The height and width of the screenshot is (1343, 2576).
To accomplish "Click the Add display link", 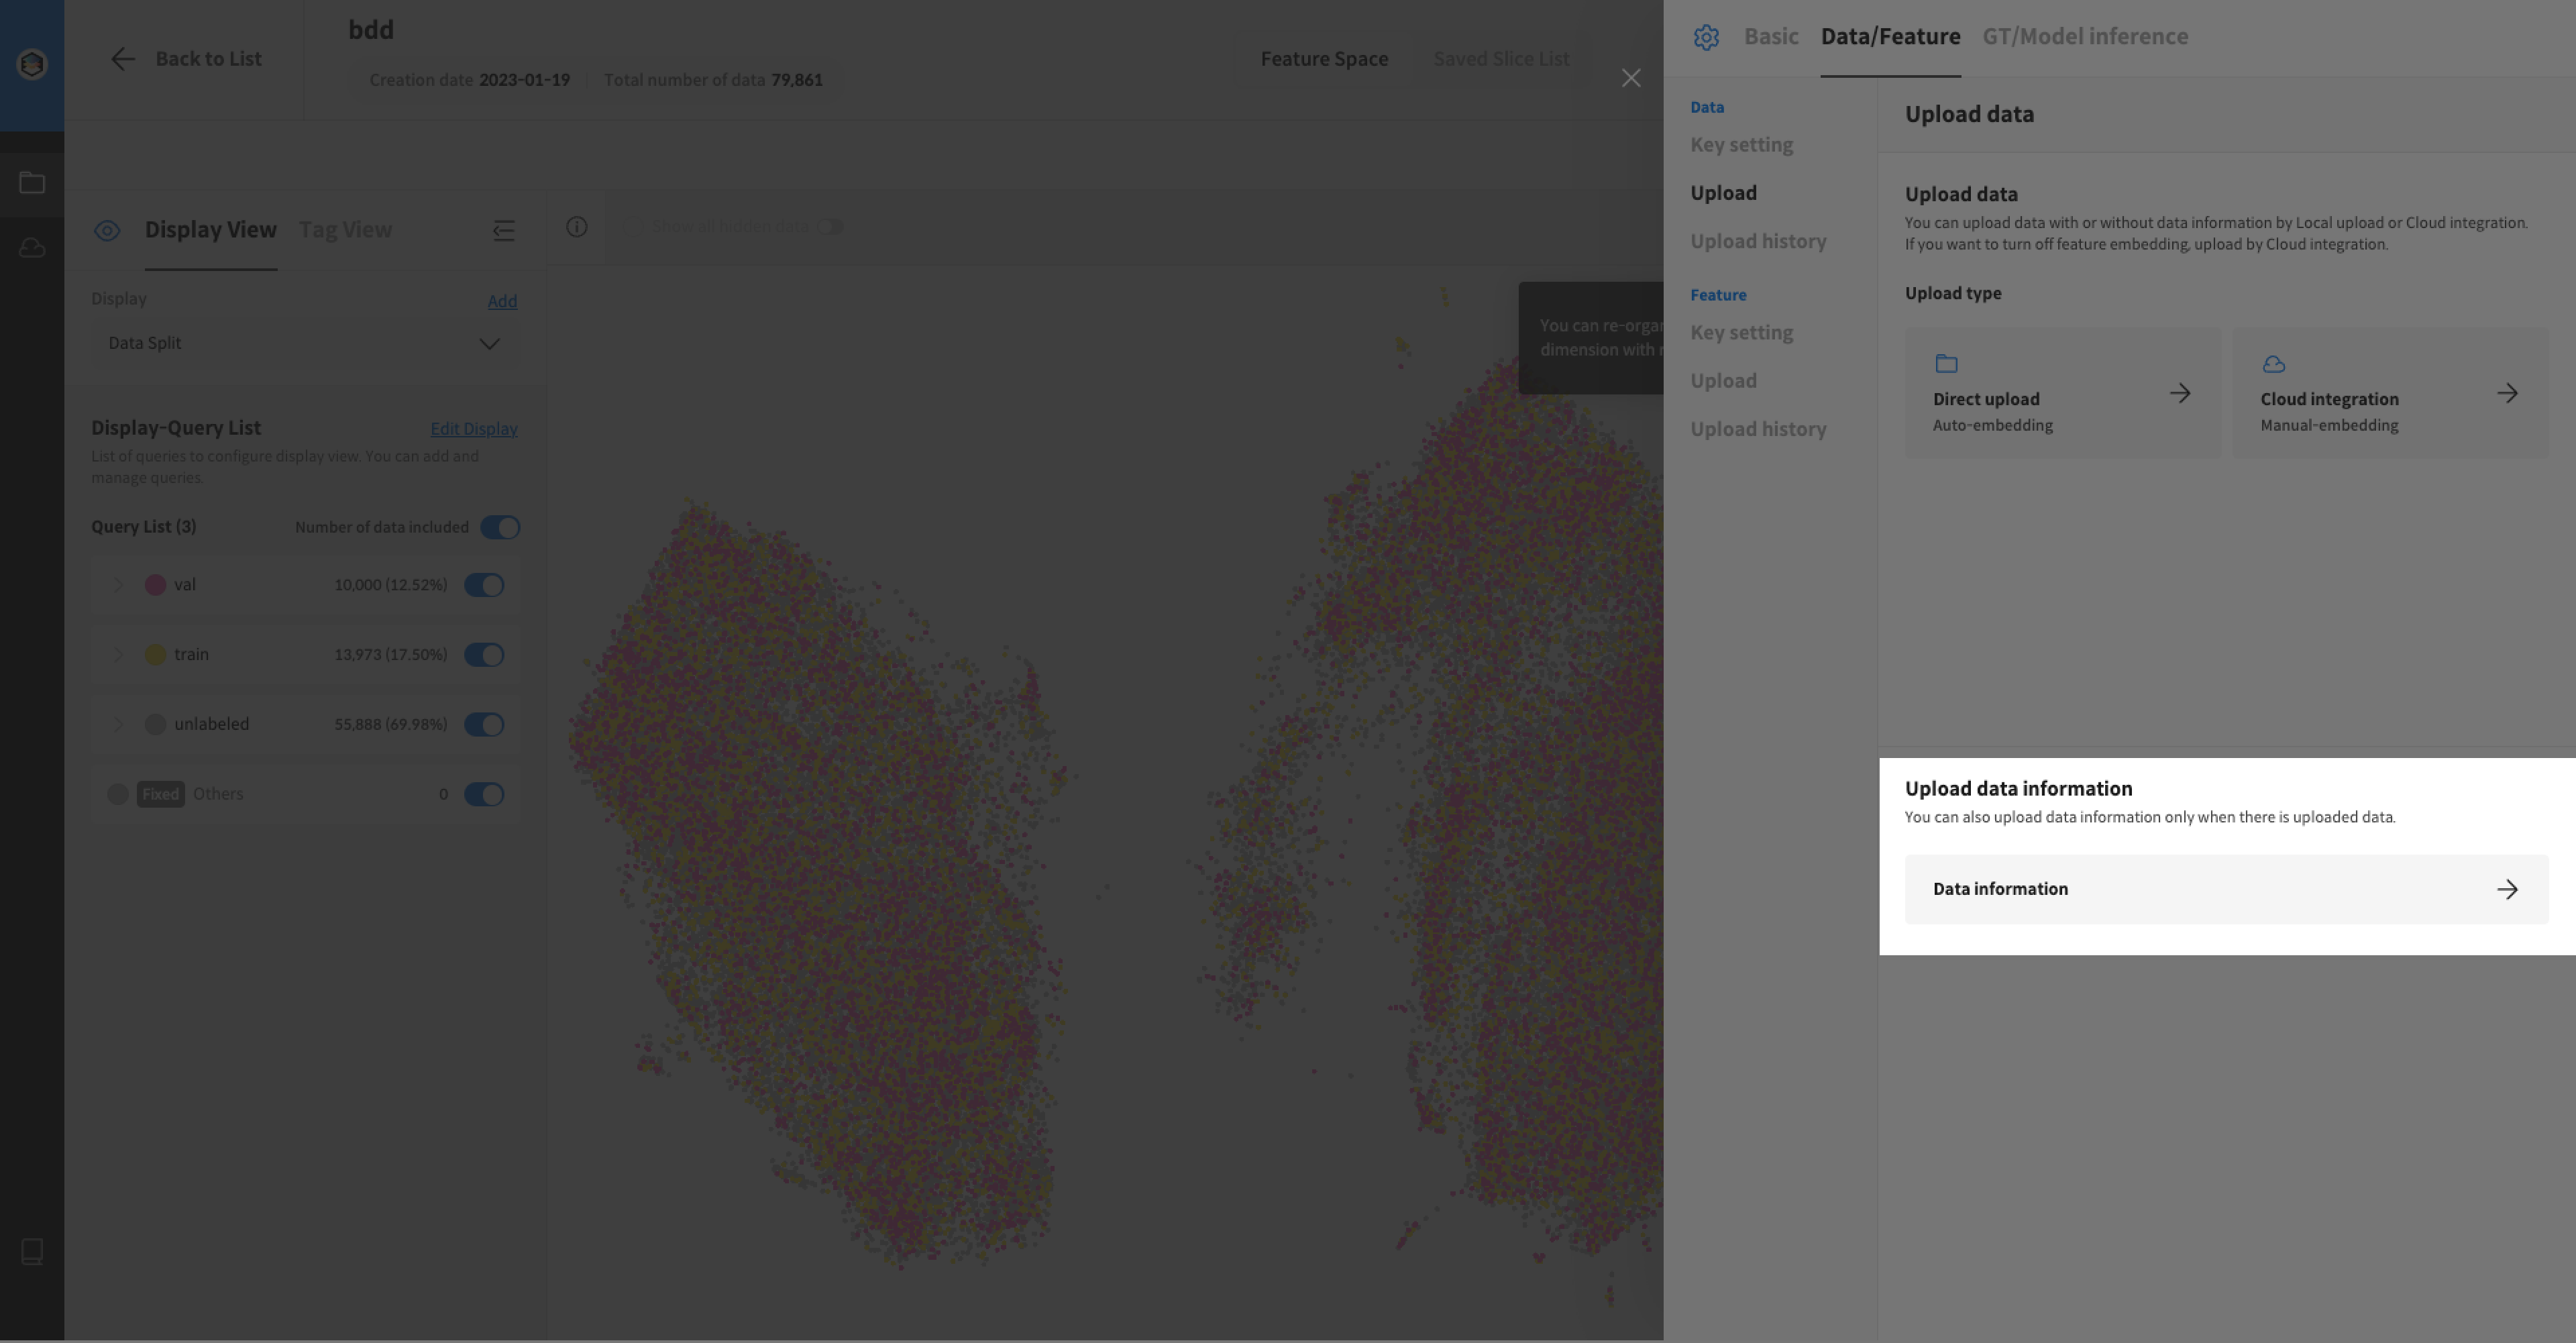I will [x=502, y=301].
